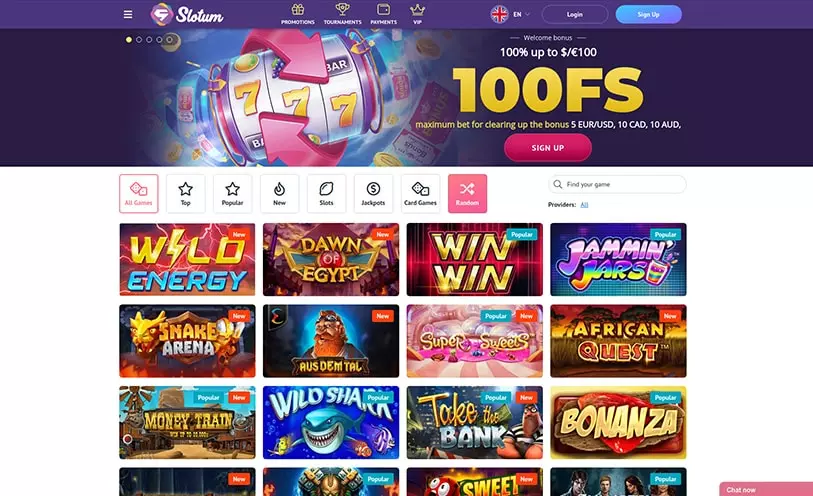Screen dimensions: 813x496
Task: Click the pink SIGN UP banner button
Action: 548,148
